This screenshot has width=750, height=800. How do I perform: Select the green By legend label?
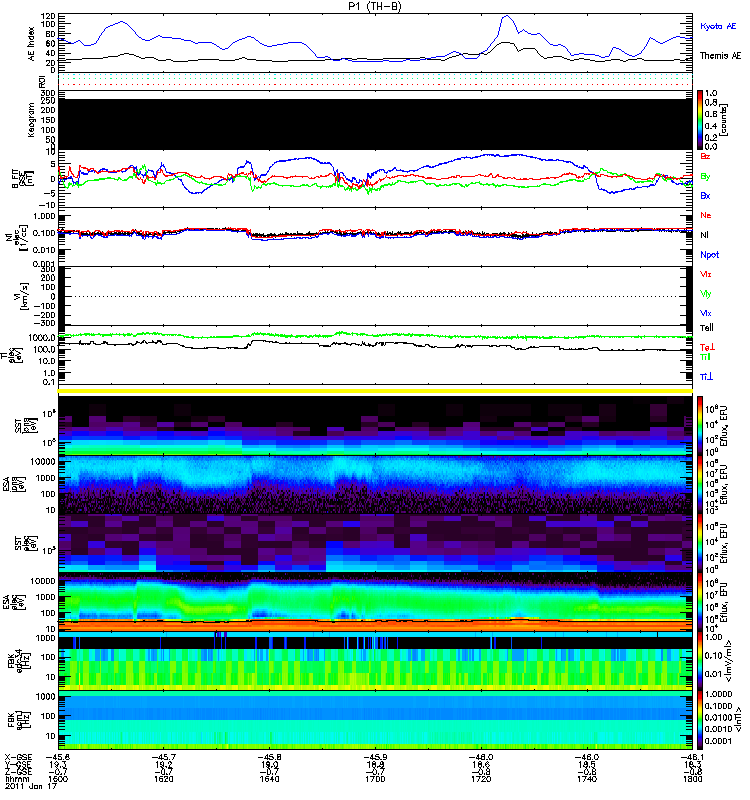[705, 176]
